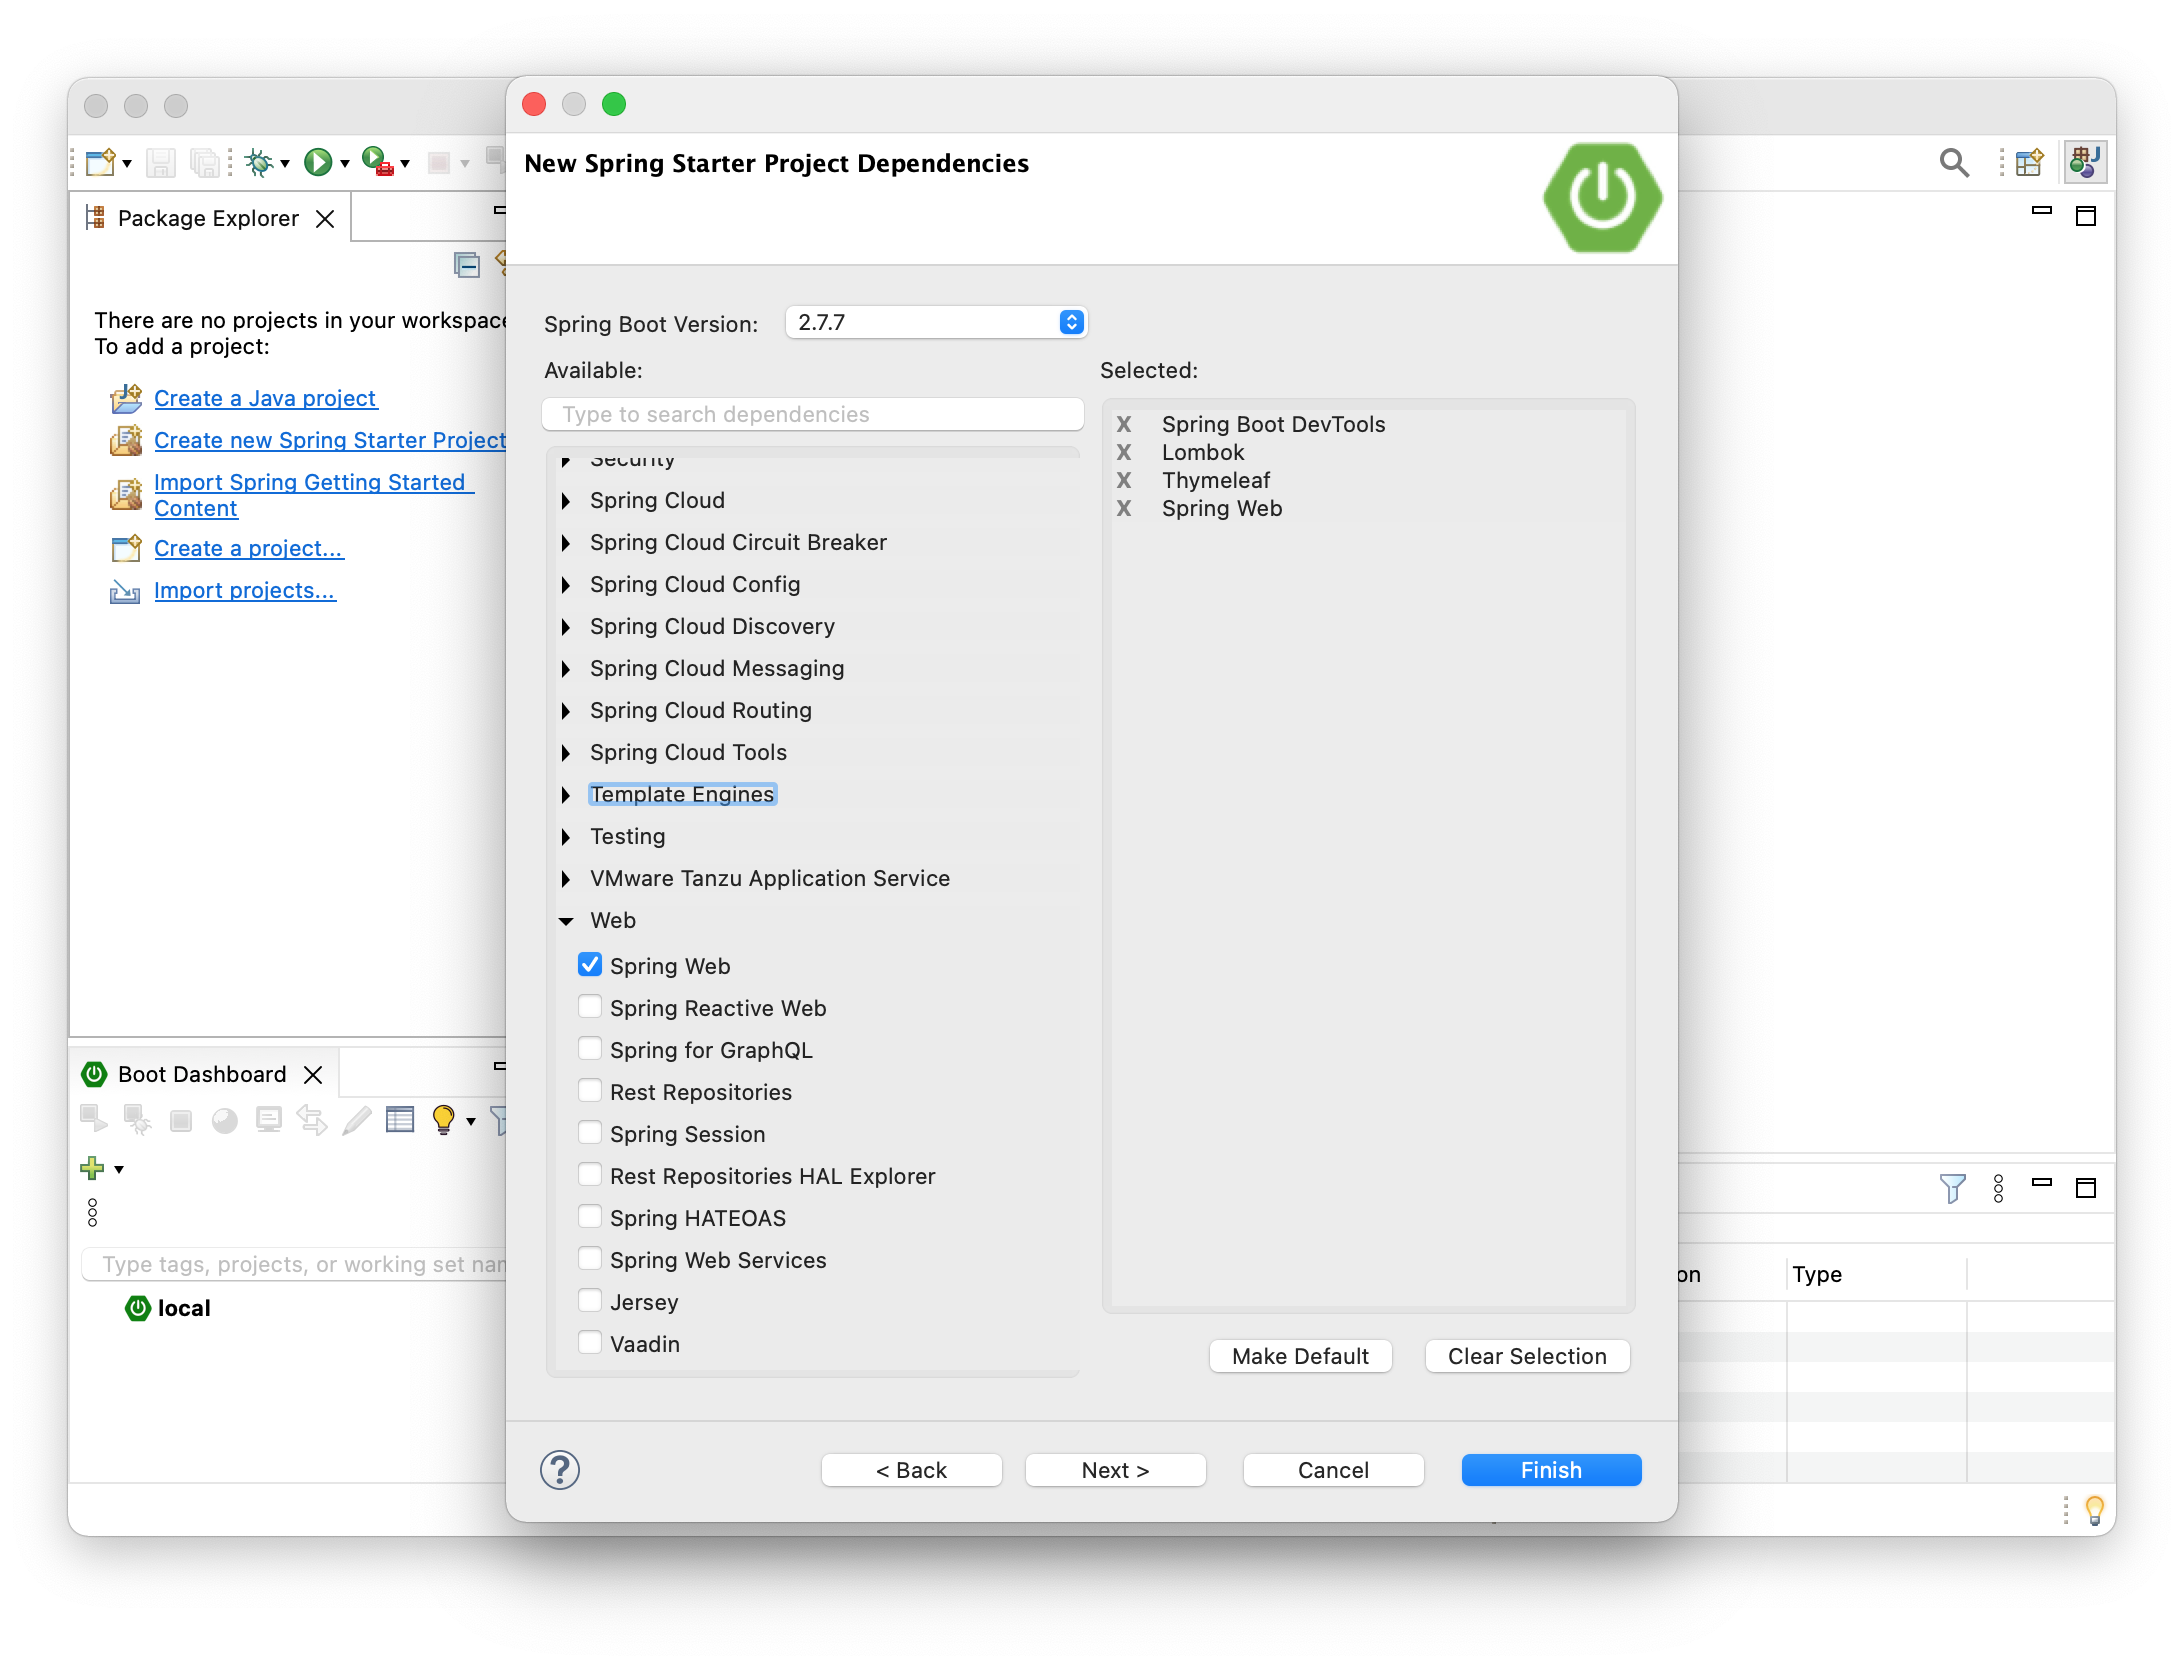The height and width of the screenshot is (1670, 2184).
Task: Open dropdown arrow beside green plus icon
Action: [x=119, y=1169]
